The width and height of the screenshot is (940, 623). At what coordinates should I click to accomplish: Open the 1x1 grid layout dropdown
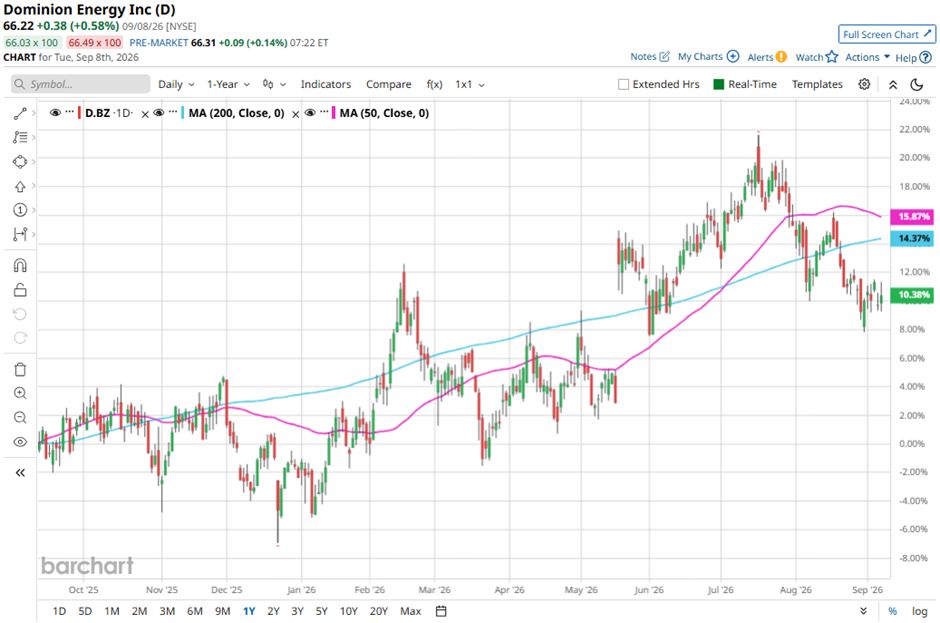(469, 85)
